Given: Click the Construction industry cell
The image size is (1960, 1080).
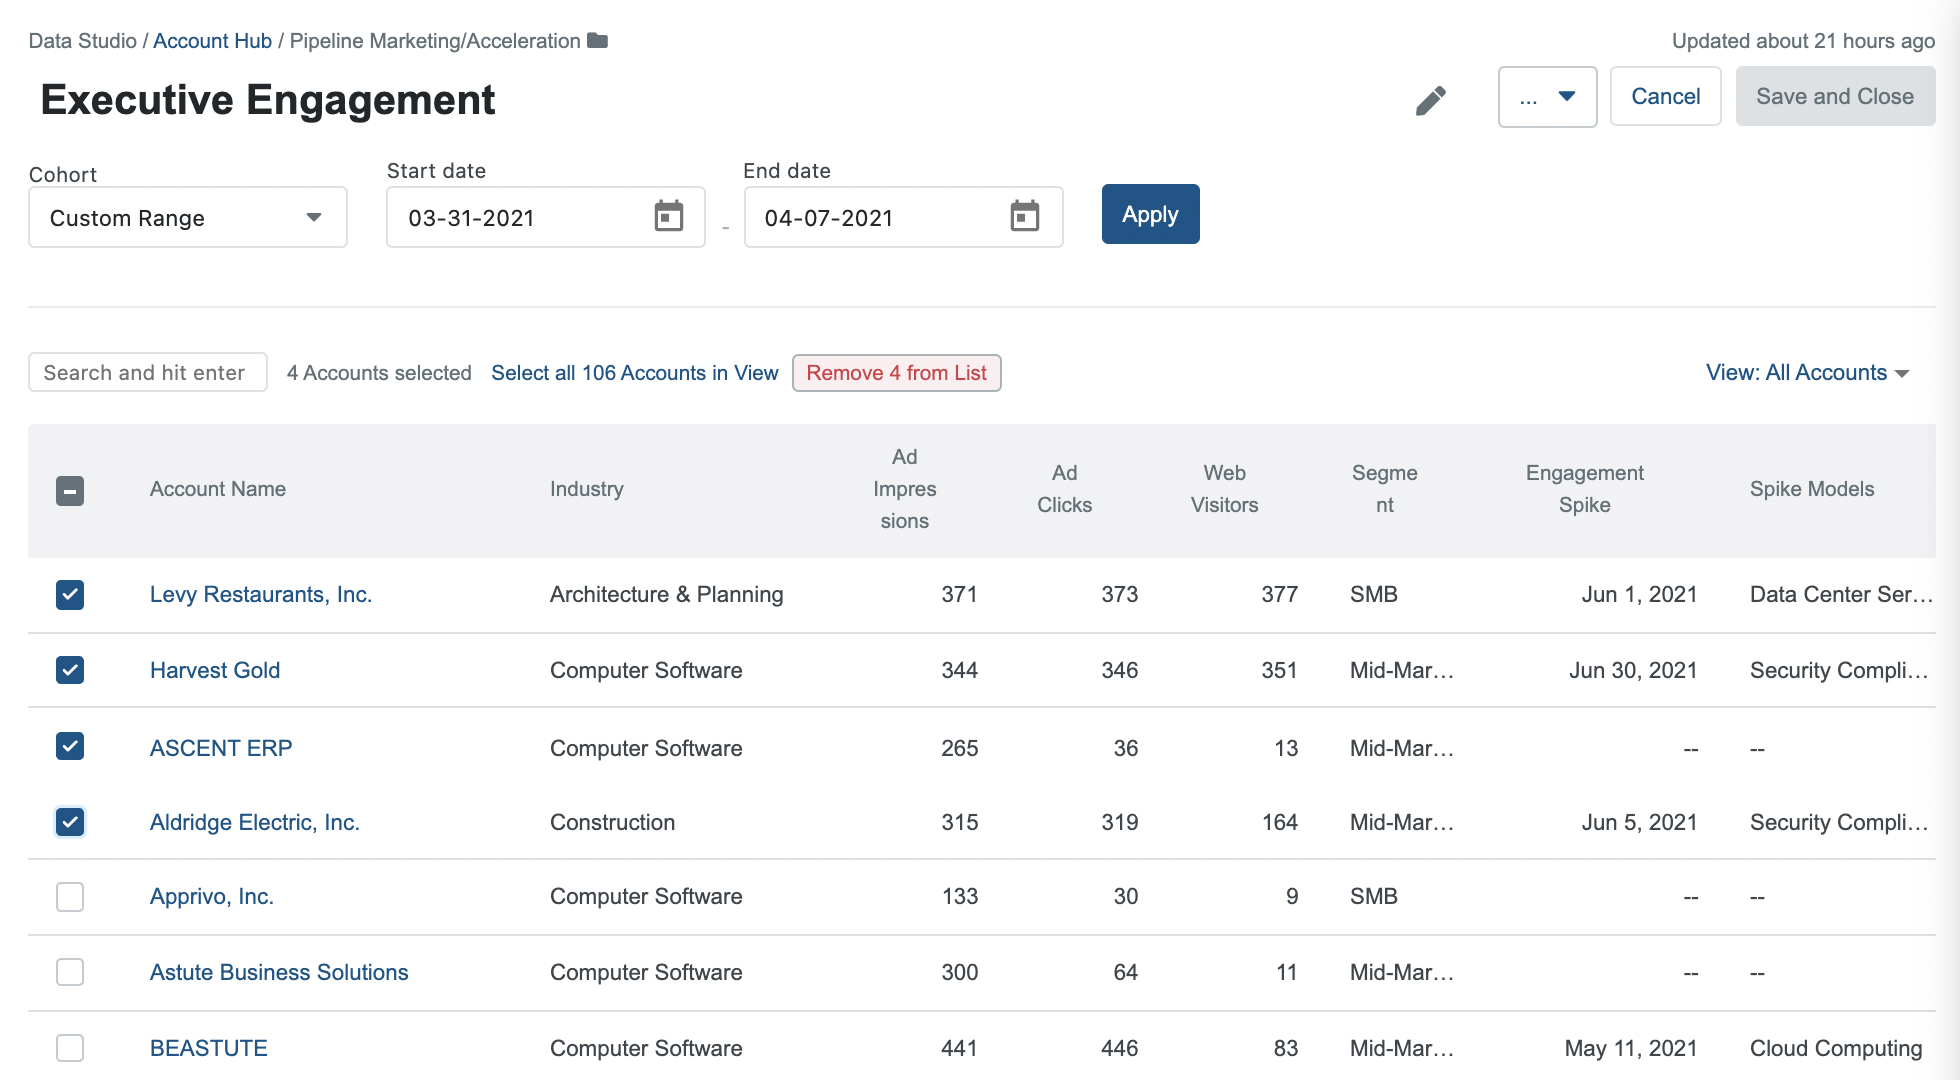Looking at the screenshot, I should point(613,822).
